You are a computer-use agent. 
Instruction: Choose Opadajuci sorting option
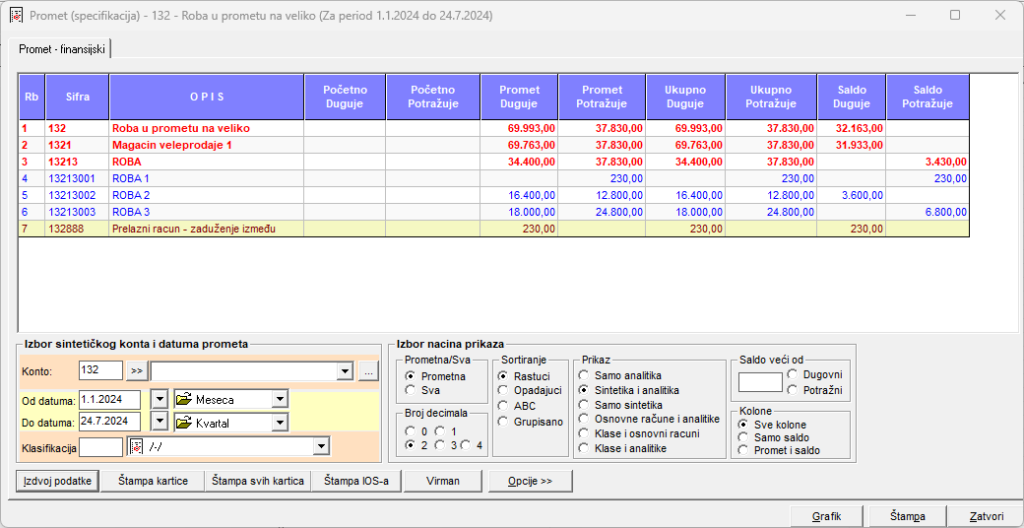pos(503,390)
